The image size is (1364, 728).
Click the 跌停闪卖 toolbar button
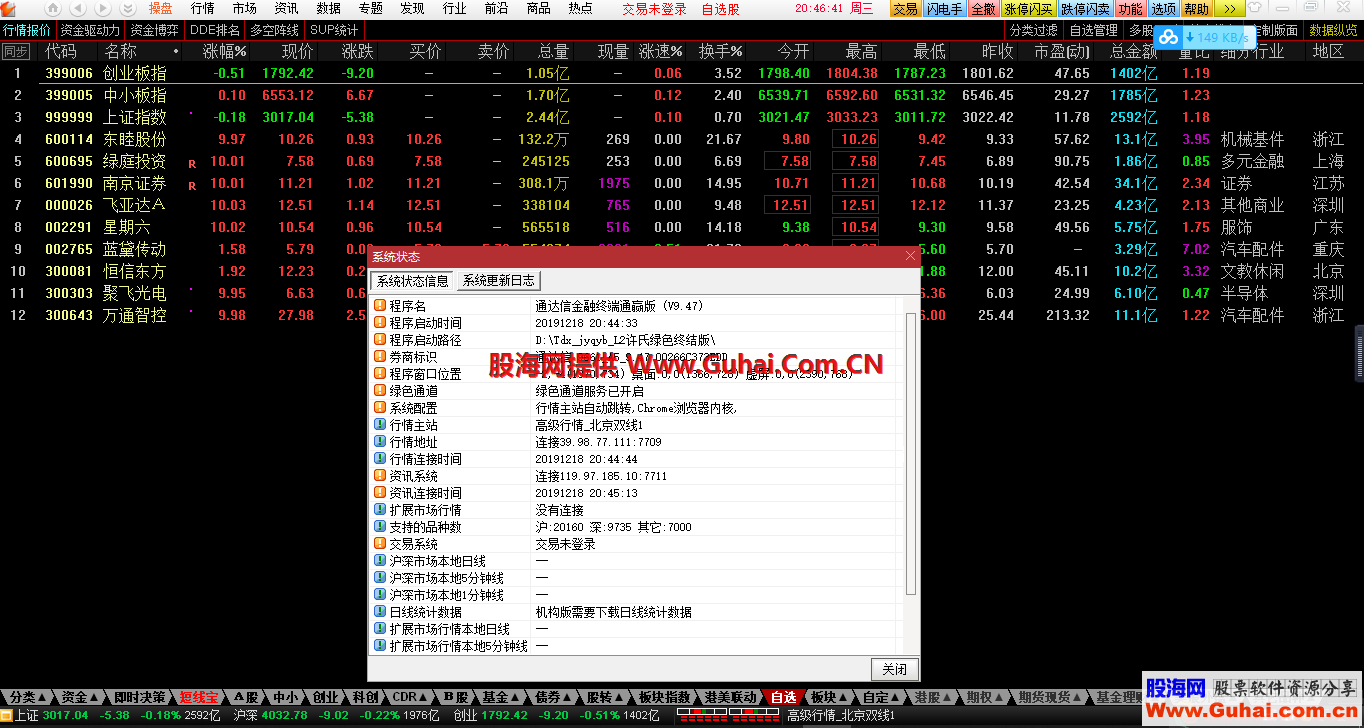1085,9
